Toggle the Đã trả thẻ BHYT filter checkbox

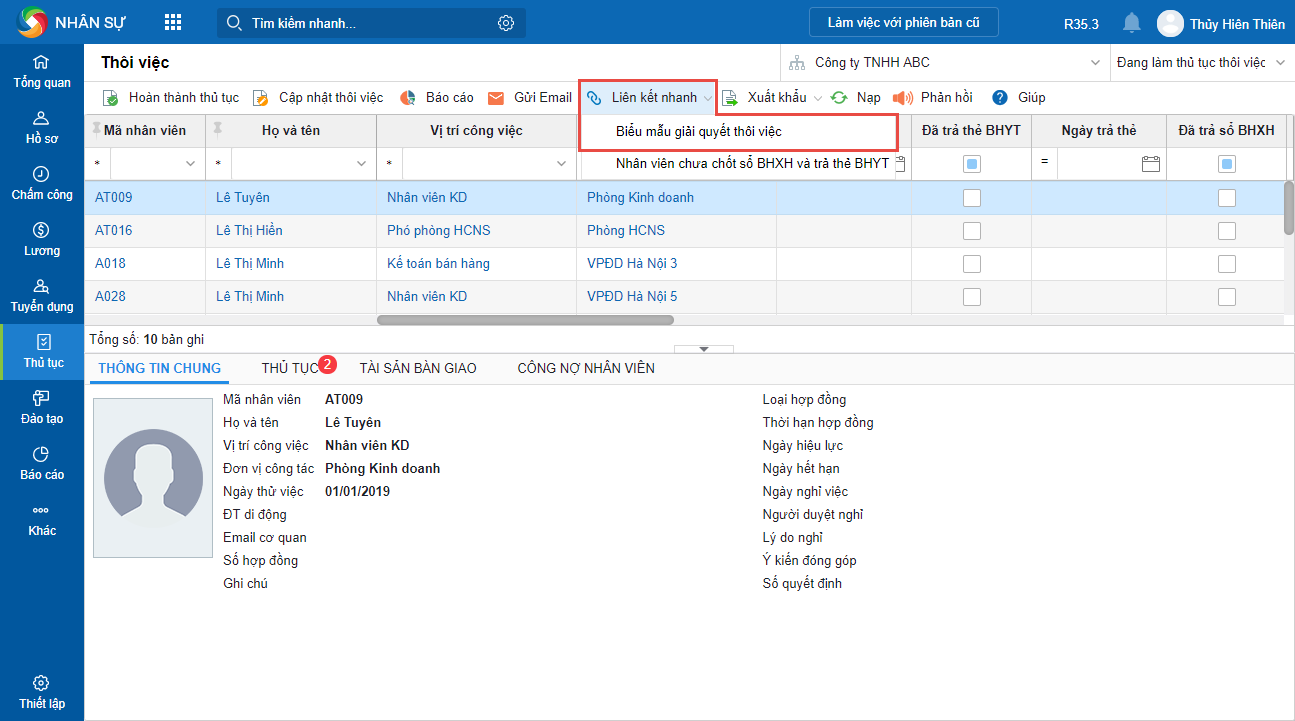971,164
